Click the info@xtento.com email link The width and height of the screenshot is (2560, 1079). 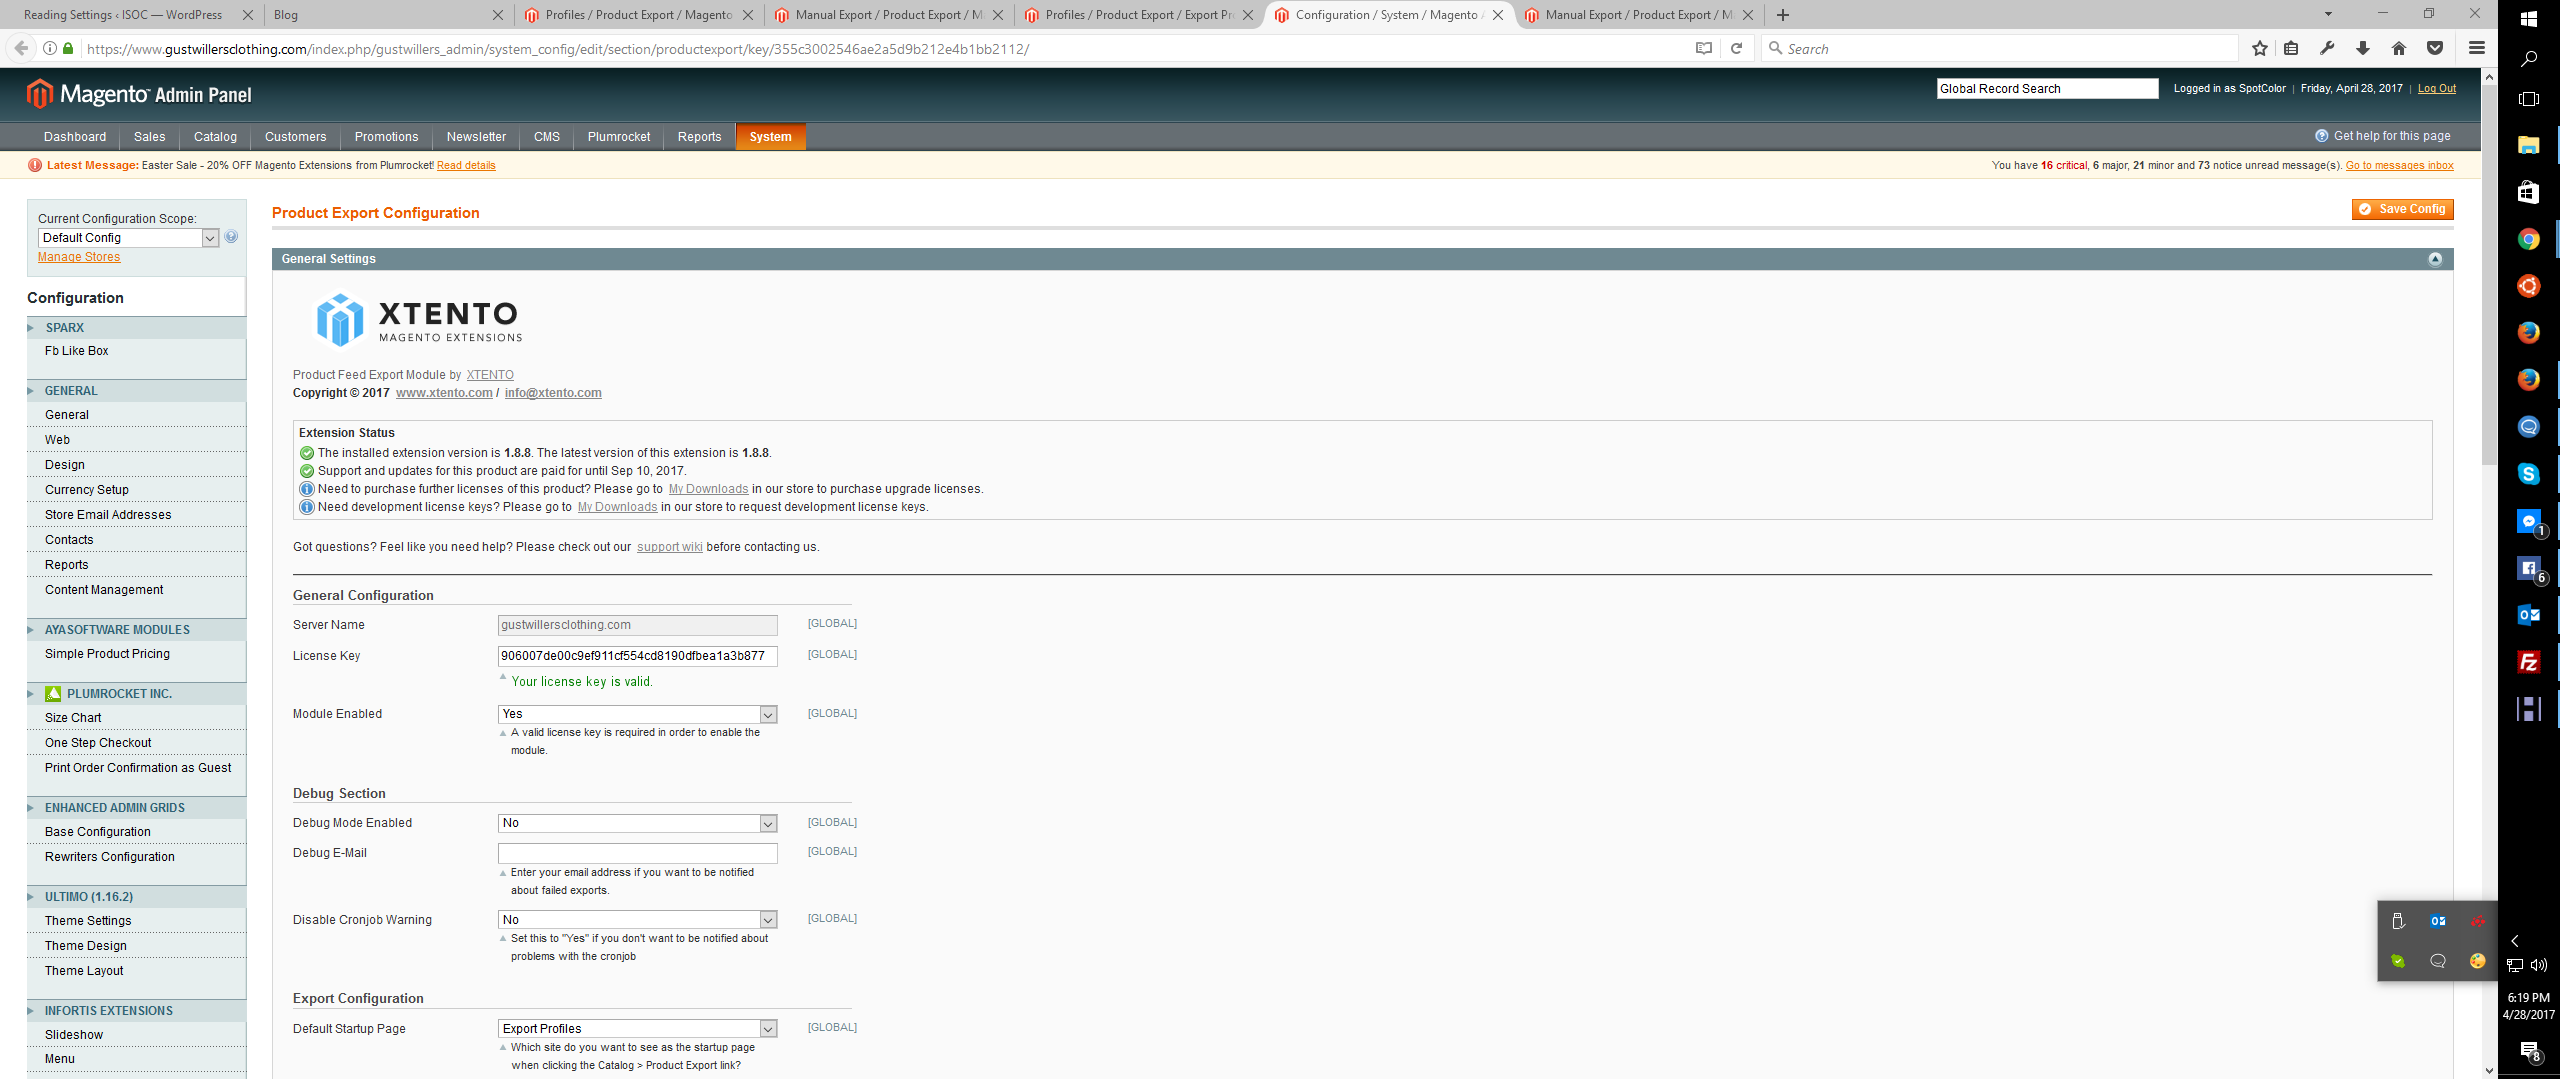[x=553, y=393]
